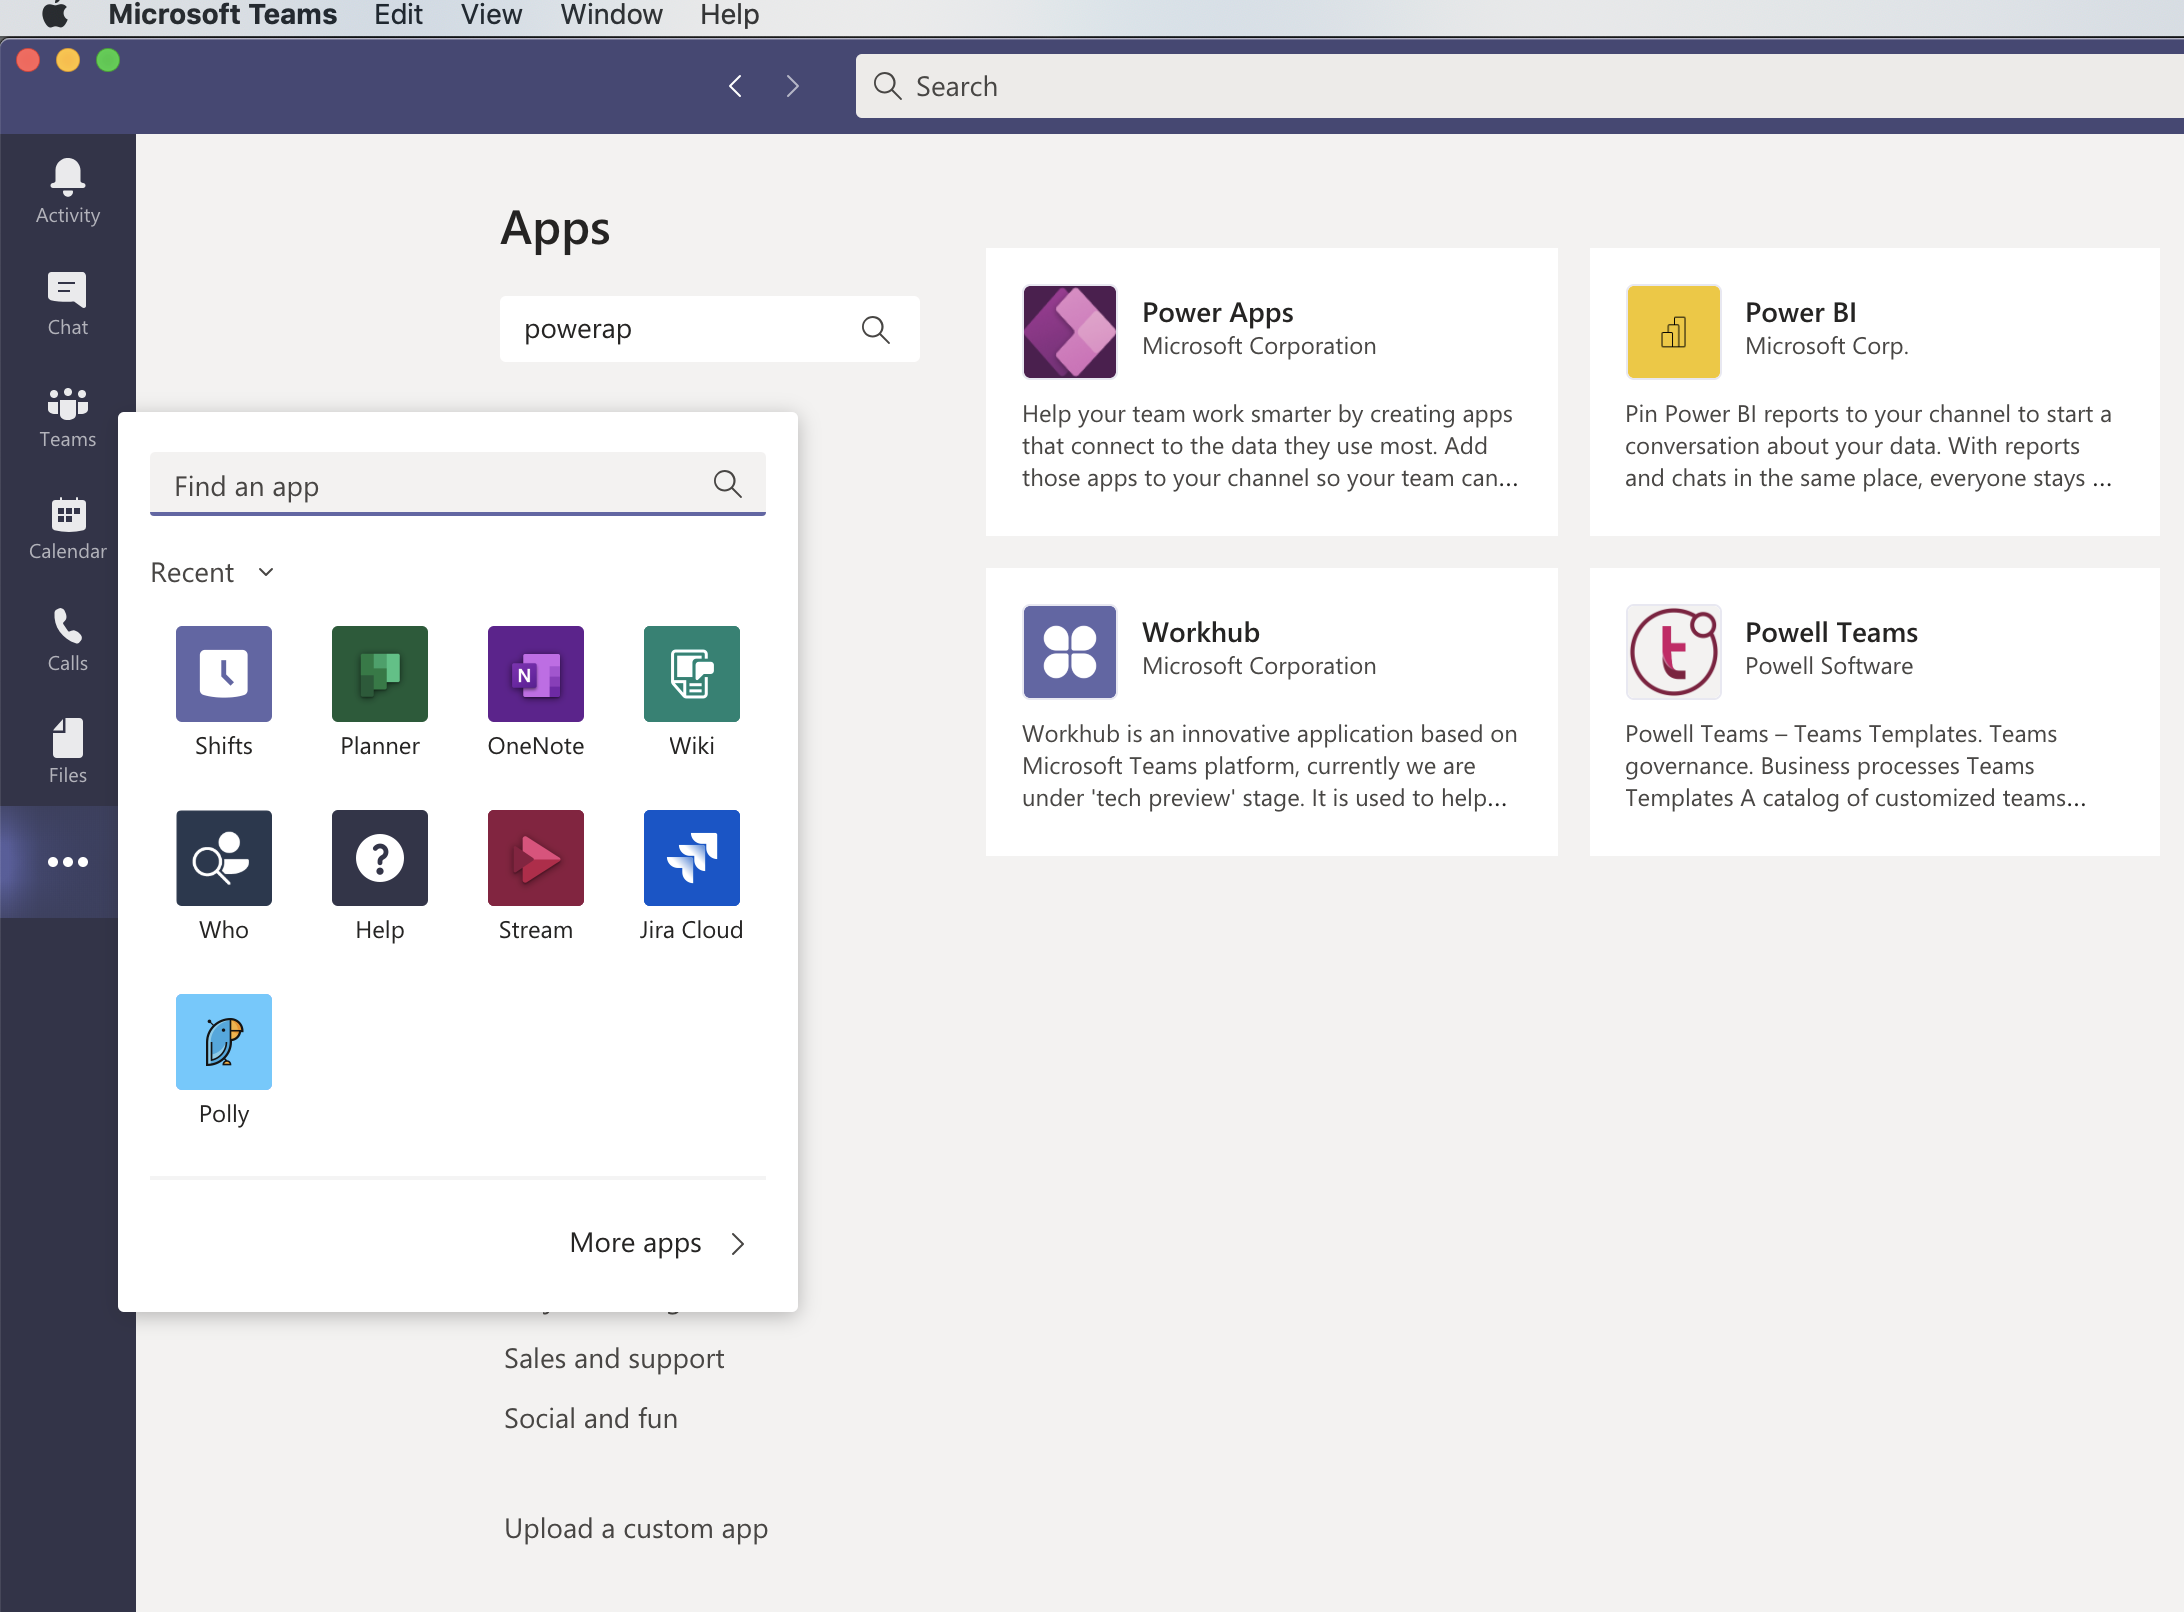The width and height of the screenshot is (2184, 1612).
Task: Open the View menu
Action: (491, 15)
